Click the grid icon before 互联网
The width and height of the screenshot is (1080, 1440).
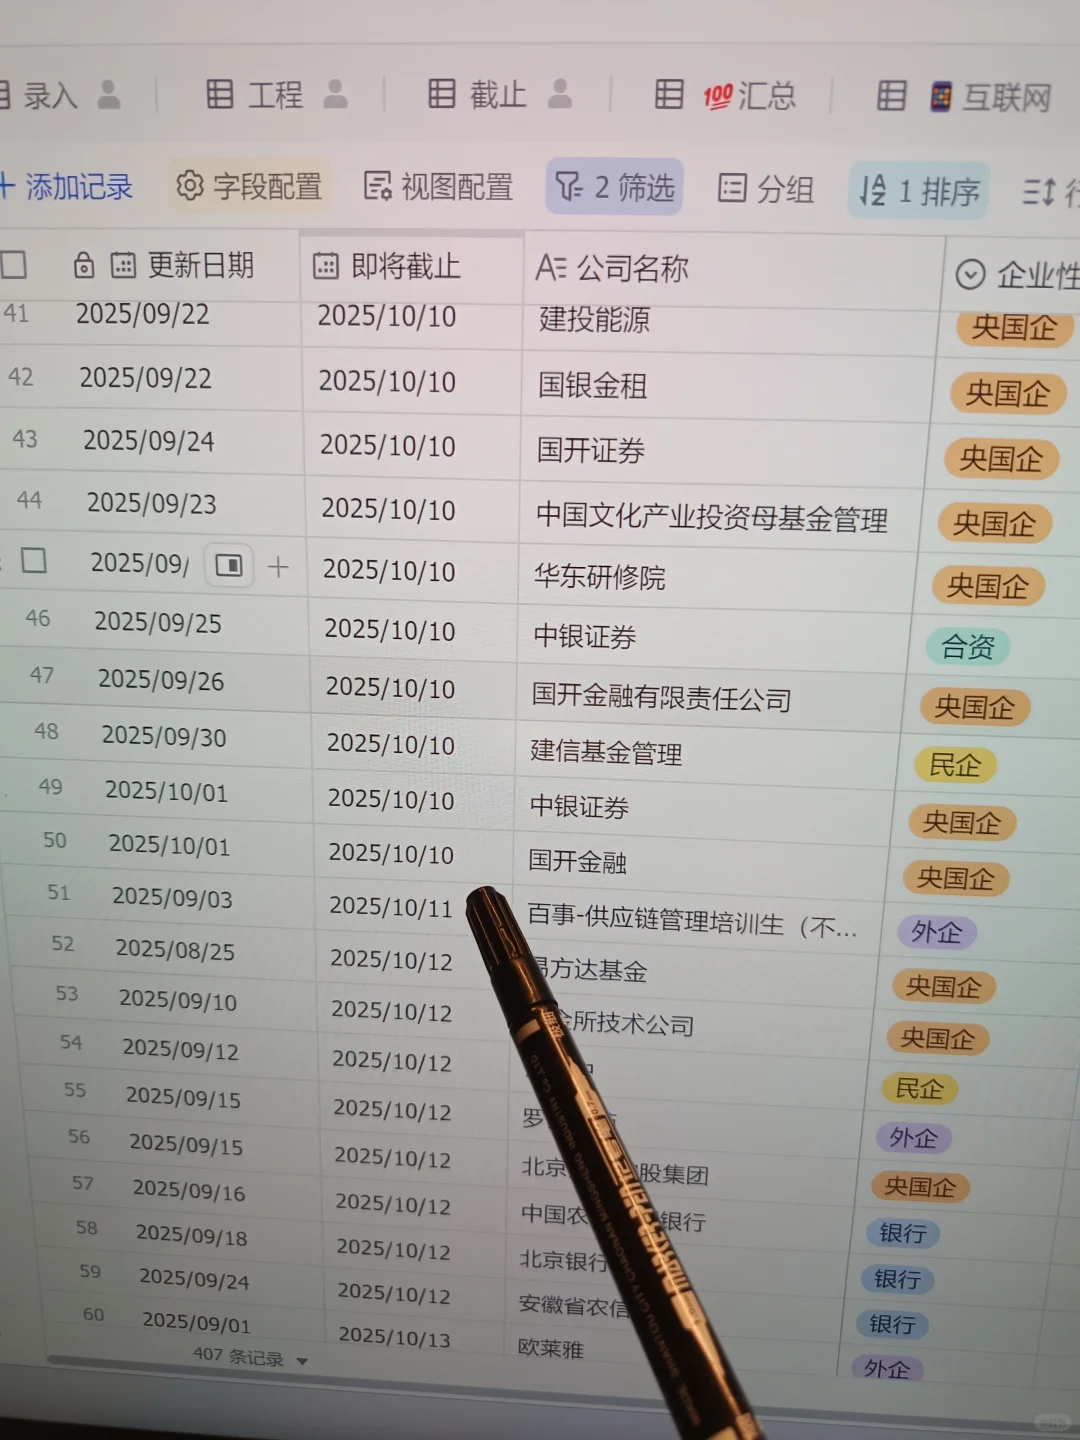tap(892, 96)
